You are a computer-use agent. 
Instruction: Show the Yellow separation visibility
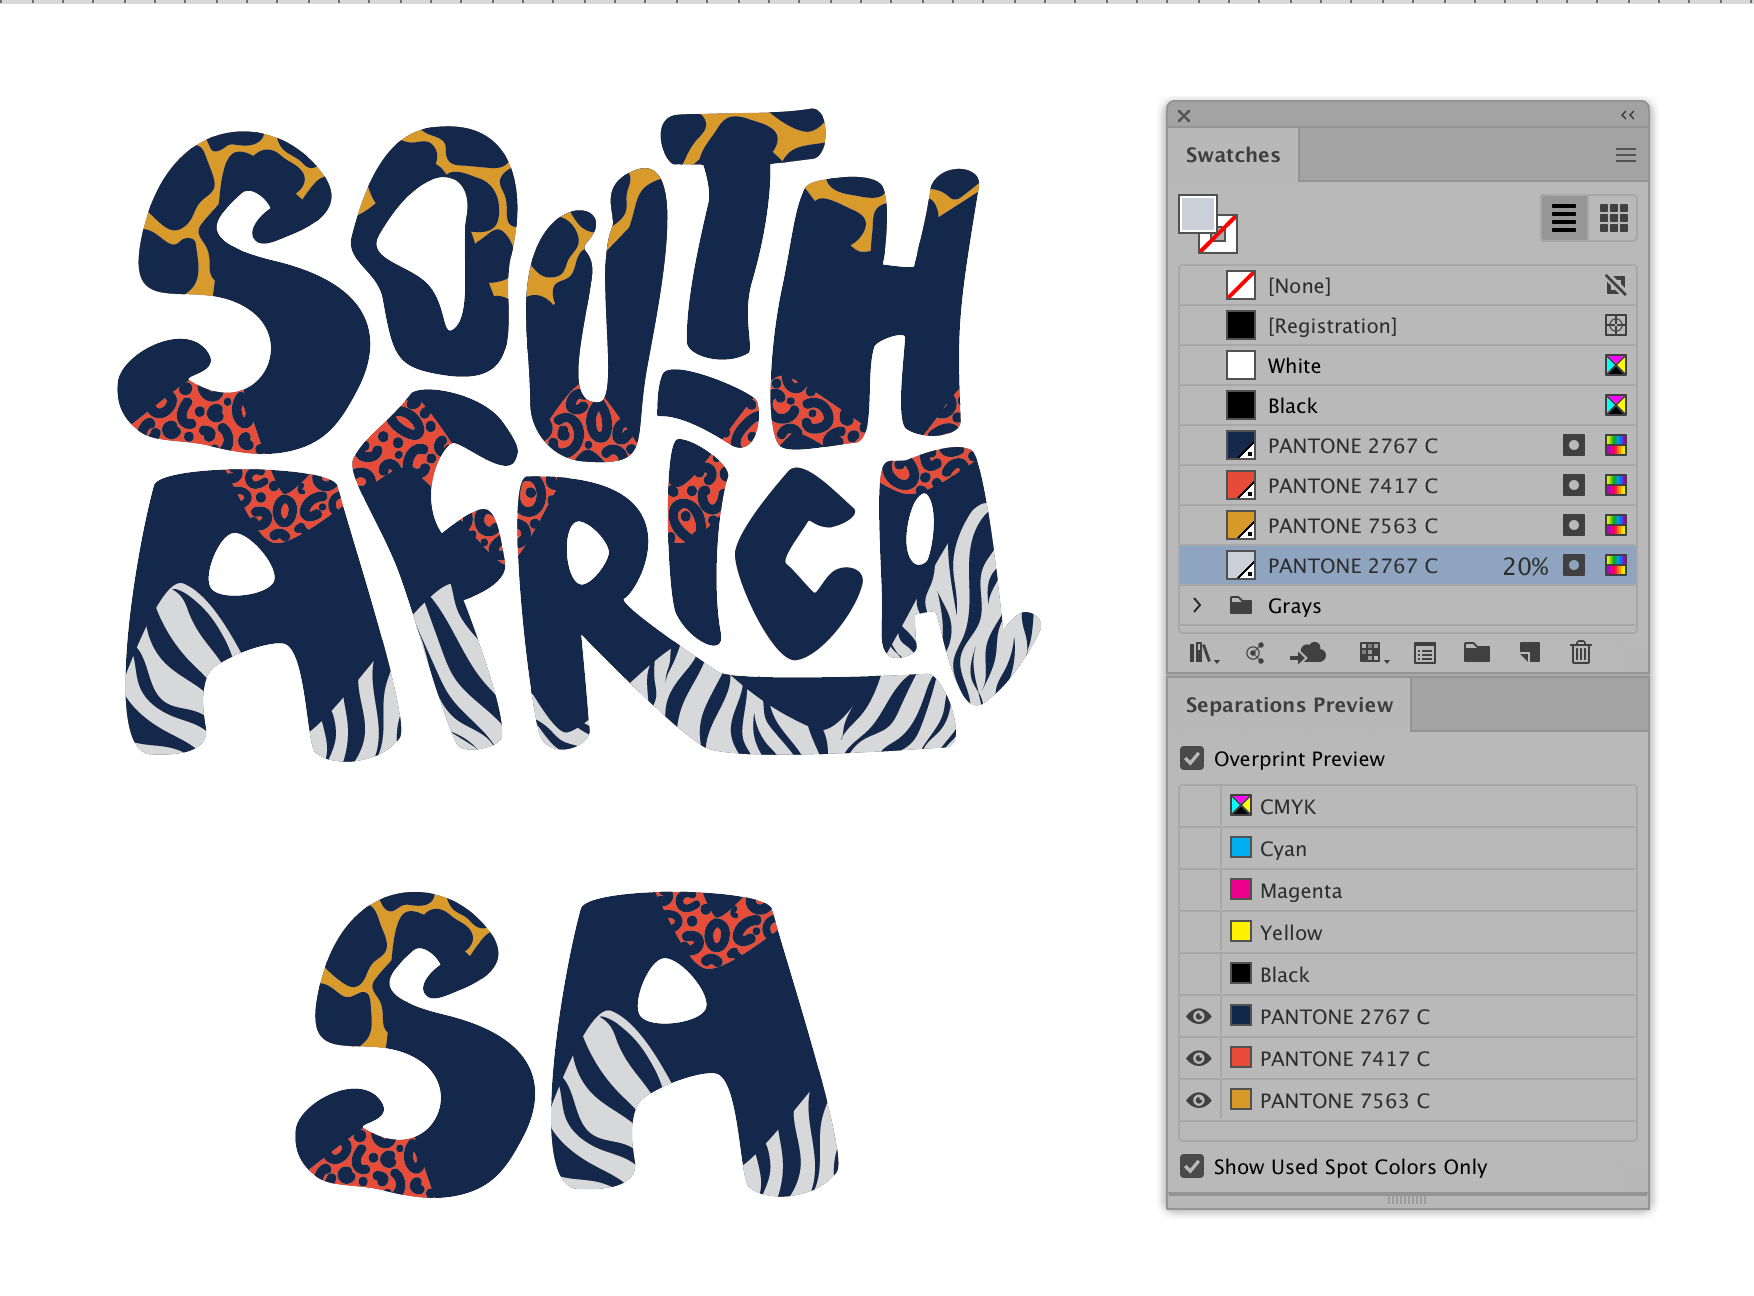pyautogui.click(x=1199, y=932)
